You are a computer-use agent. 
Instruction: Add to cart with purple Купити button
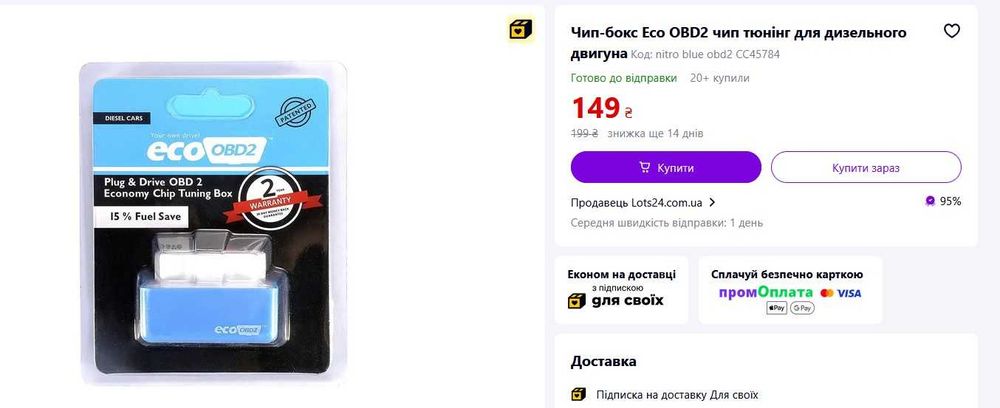666,168
